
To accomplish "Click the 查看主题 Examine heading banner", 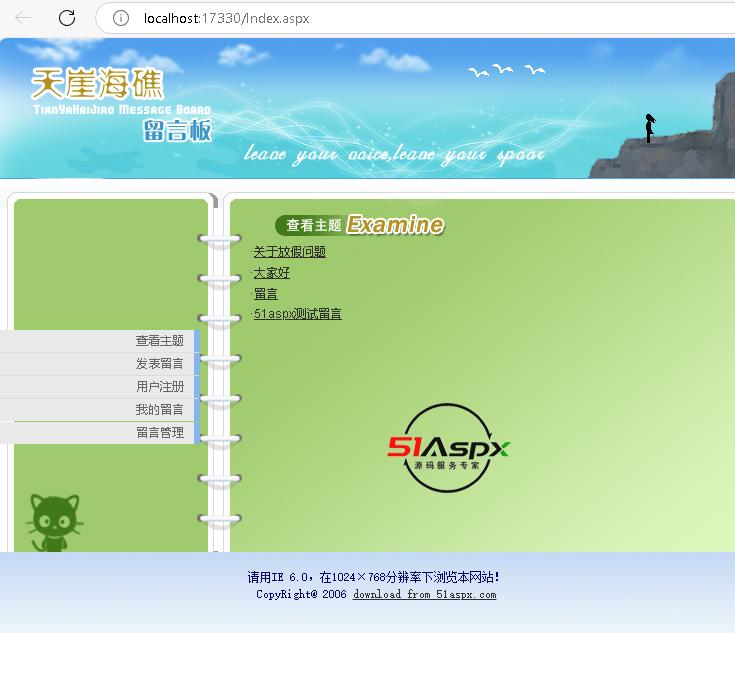I will 360,225.
